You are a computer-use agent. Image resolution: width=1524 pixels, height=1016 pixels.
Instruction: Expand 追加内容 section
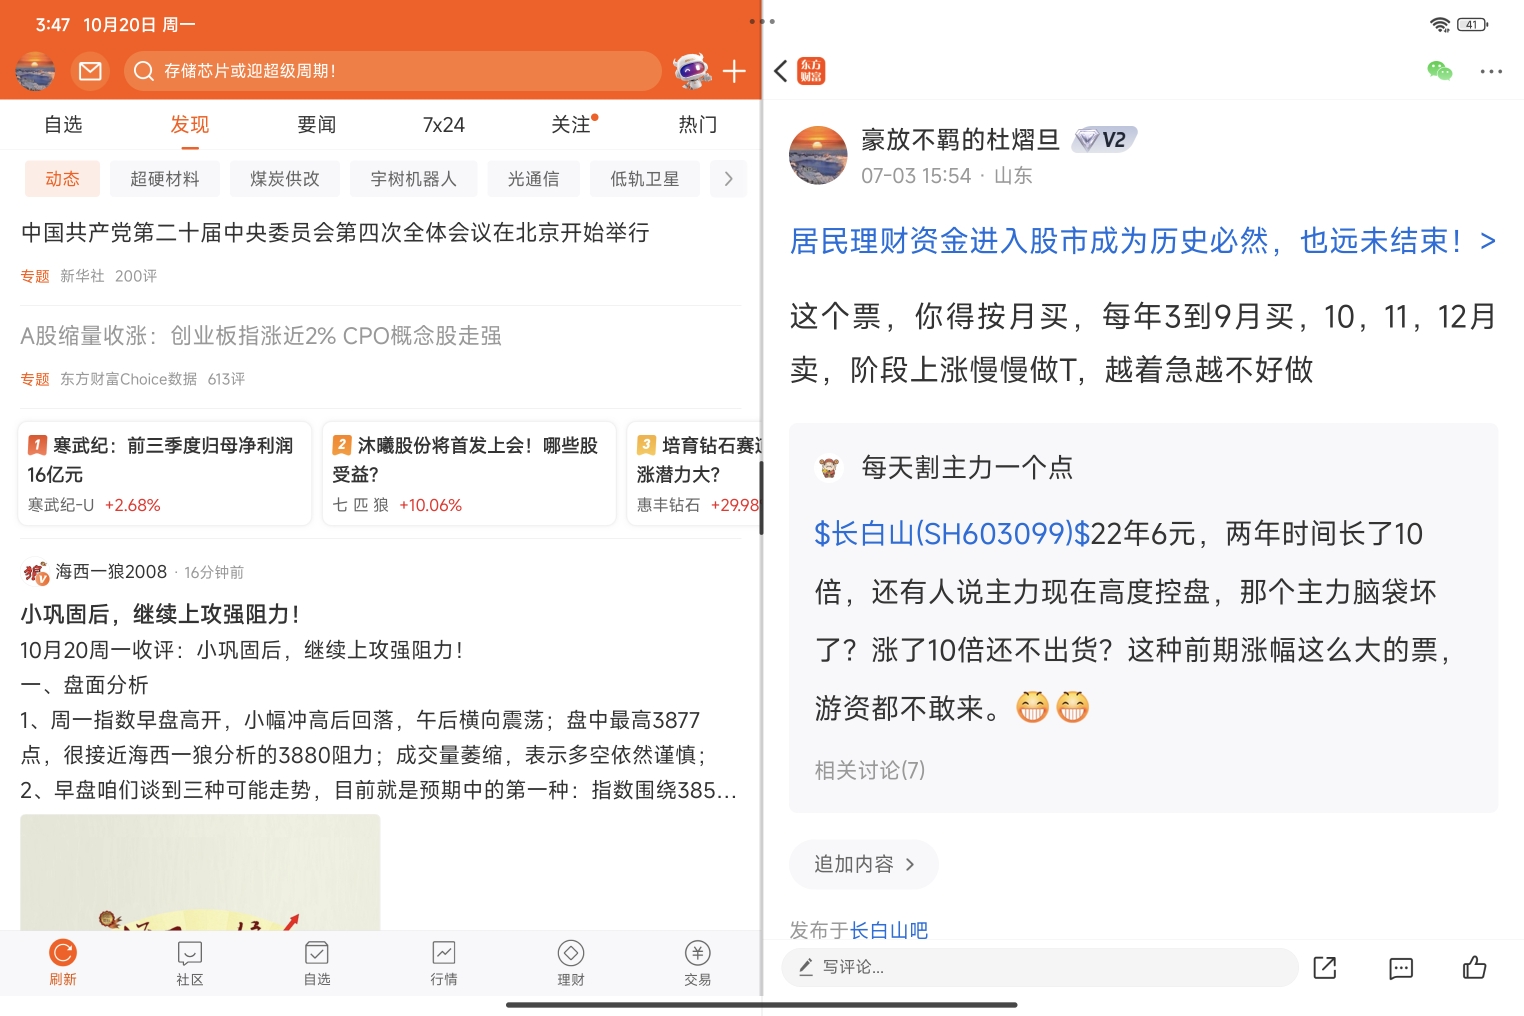pos(864,864)
